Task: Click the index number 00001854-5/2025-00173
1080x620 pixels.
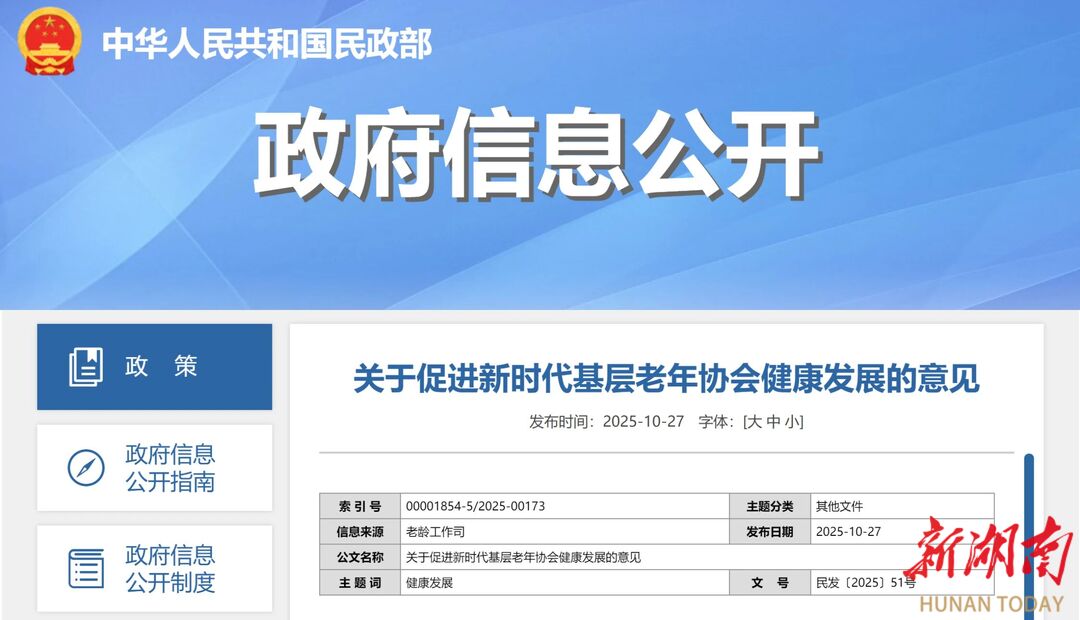Action: 475,507
